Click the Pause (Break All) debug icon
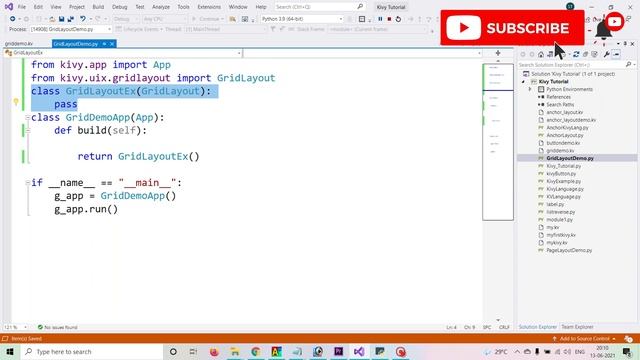 (380, 19)
